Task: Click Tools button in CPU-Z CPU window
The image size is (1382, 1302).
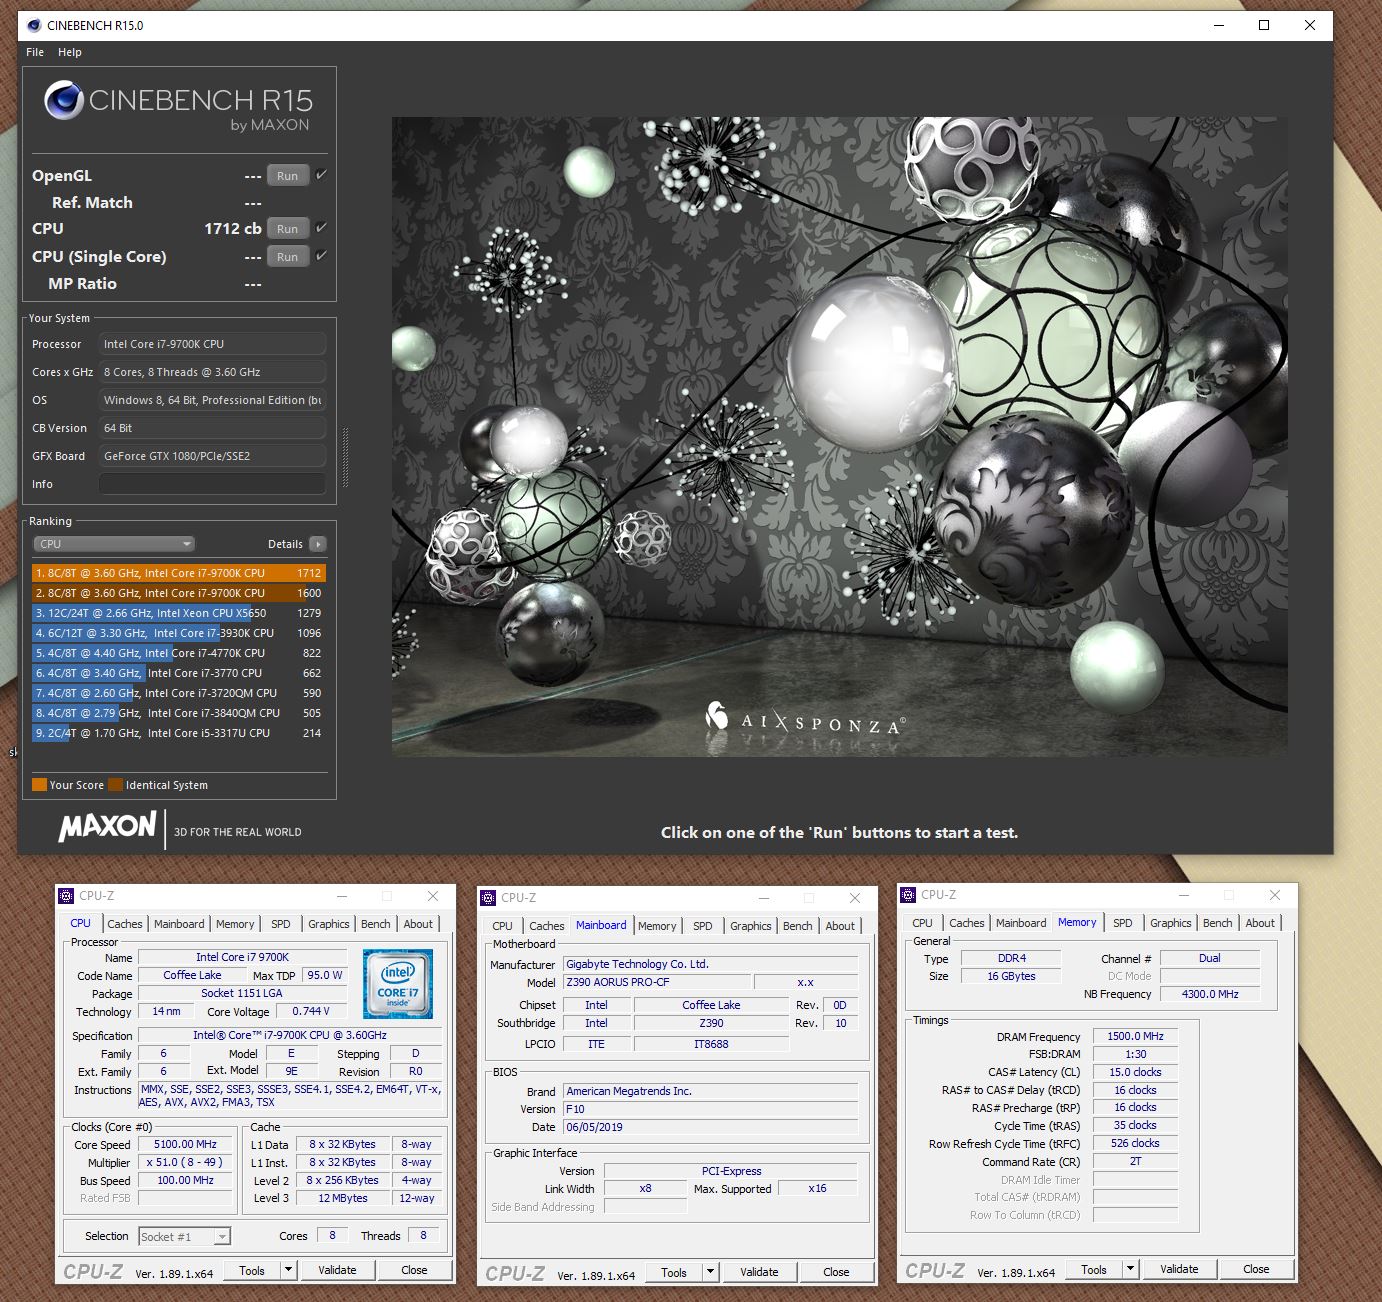Action: click(252, 1270)
